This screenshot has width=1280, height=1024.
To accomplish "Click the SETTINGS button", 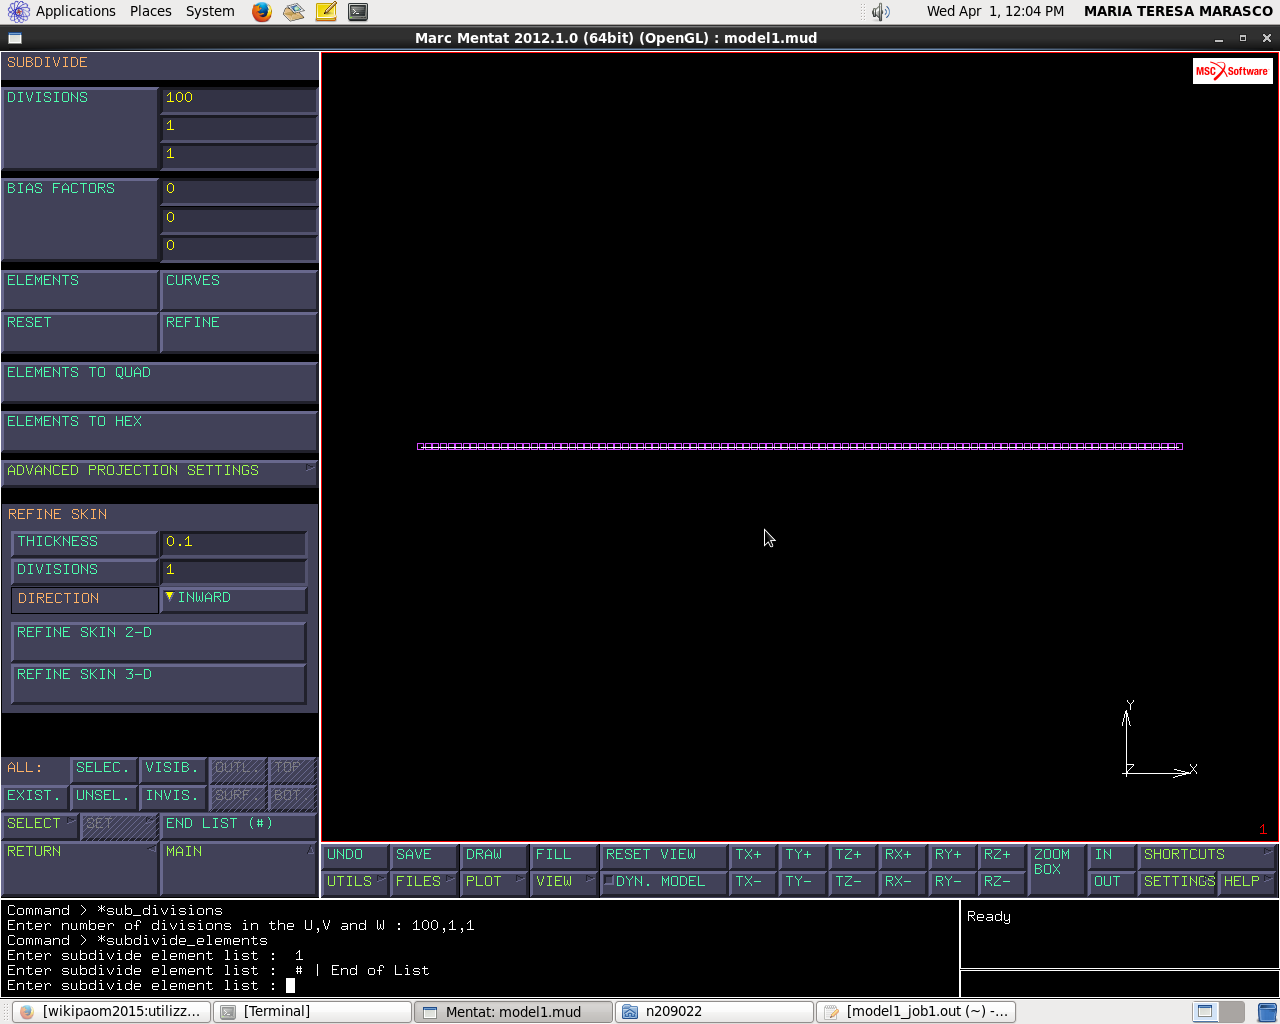I will tap(1178, 882).
